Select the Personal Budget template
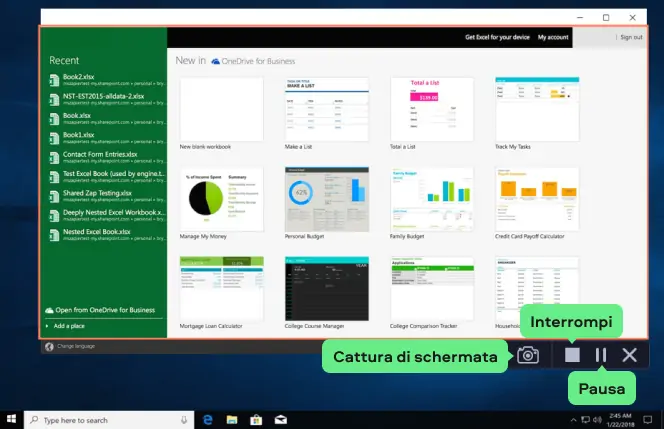The height and width of the screenshot is (429, 664). coord(326,203)
